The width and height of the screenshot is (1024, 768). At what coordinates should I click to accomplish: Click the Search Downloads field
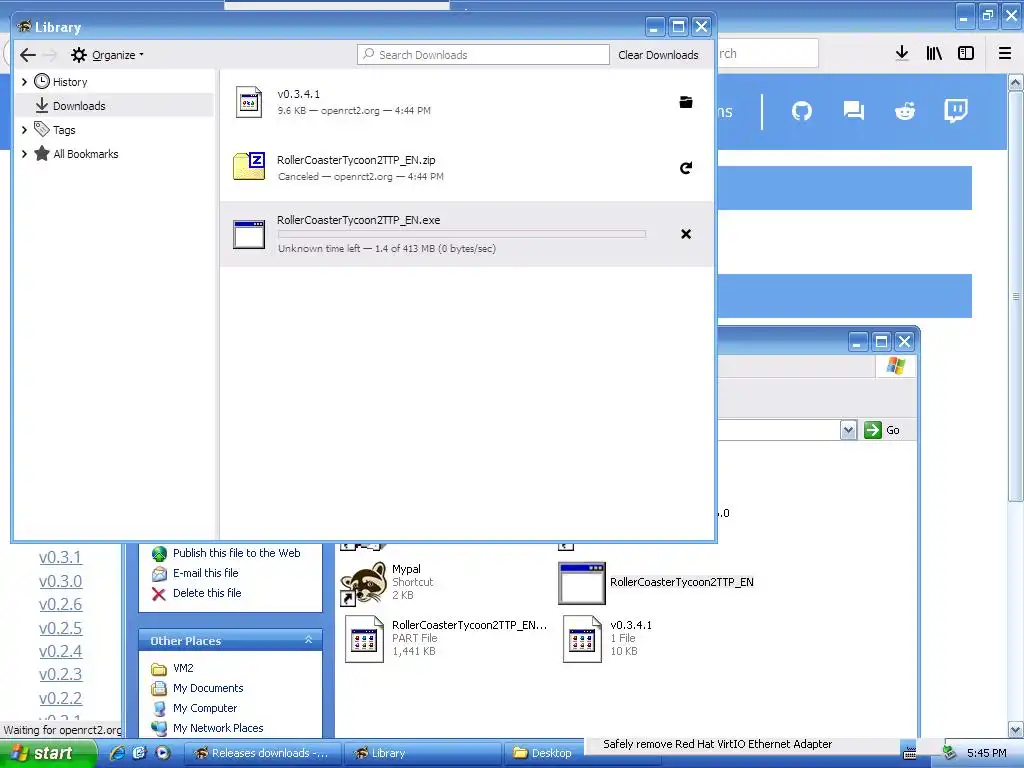(483, 55)
